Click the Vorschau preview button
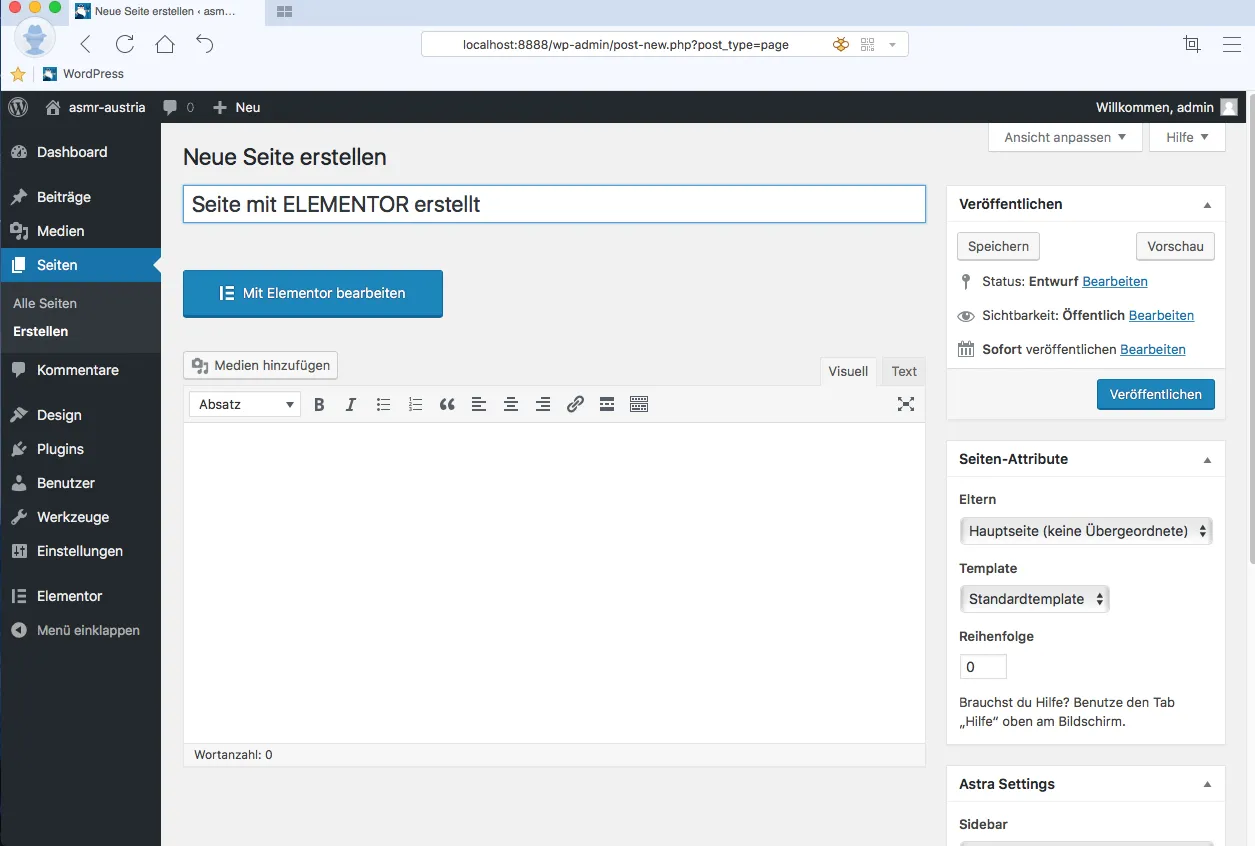Image resolution: width=1255 pixels, height=846 pixels. 1175,246
